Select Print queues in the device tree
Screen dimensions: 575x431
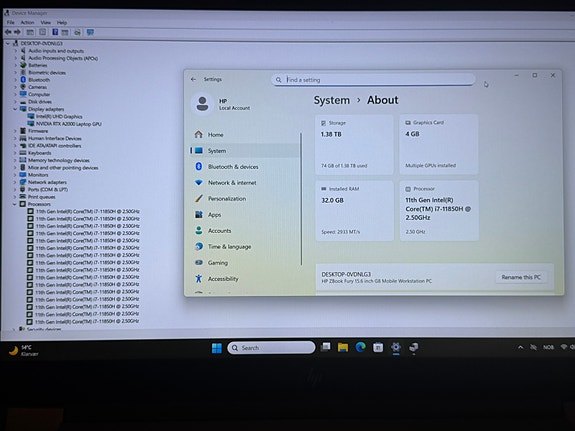pyautogui.click(x=41, y=197)
